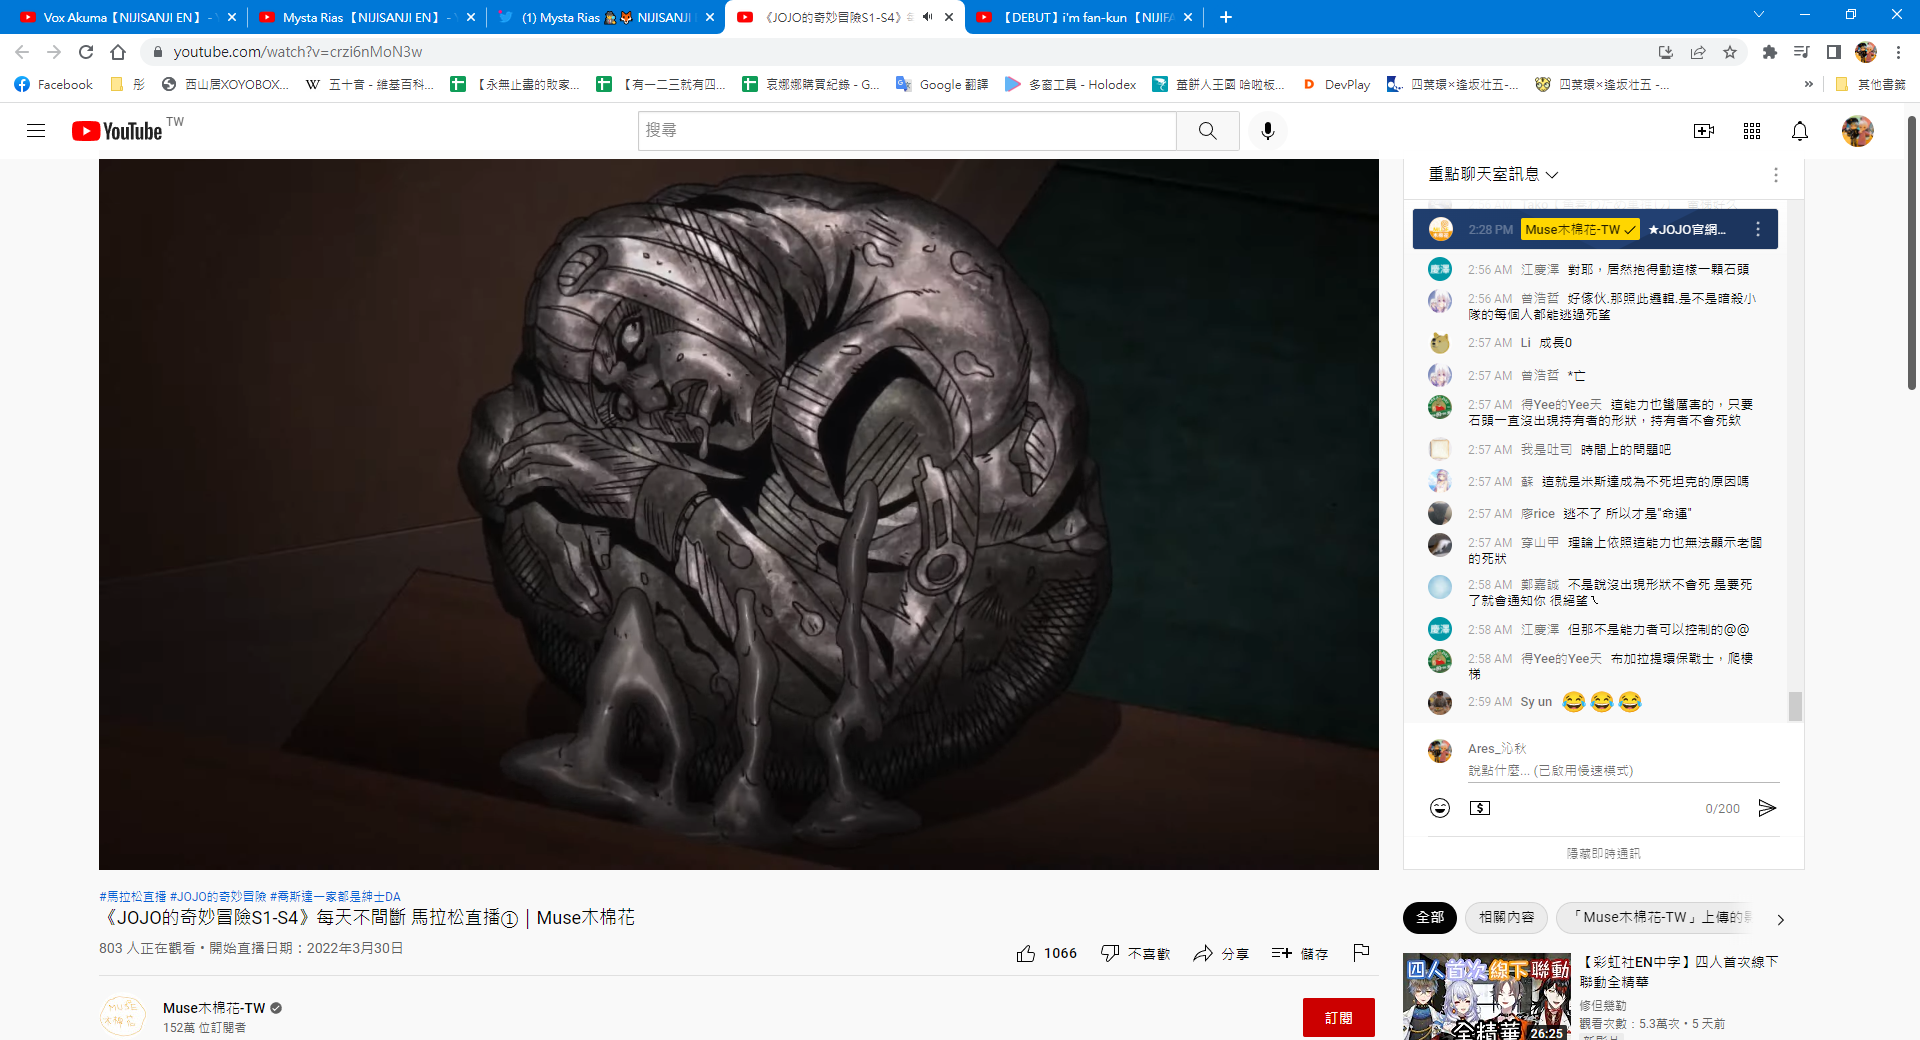Click the browser address bar URL

(x=298, y=52)
